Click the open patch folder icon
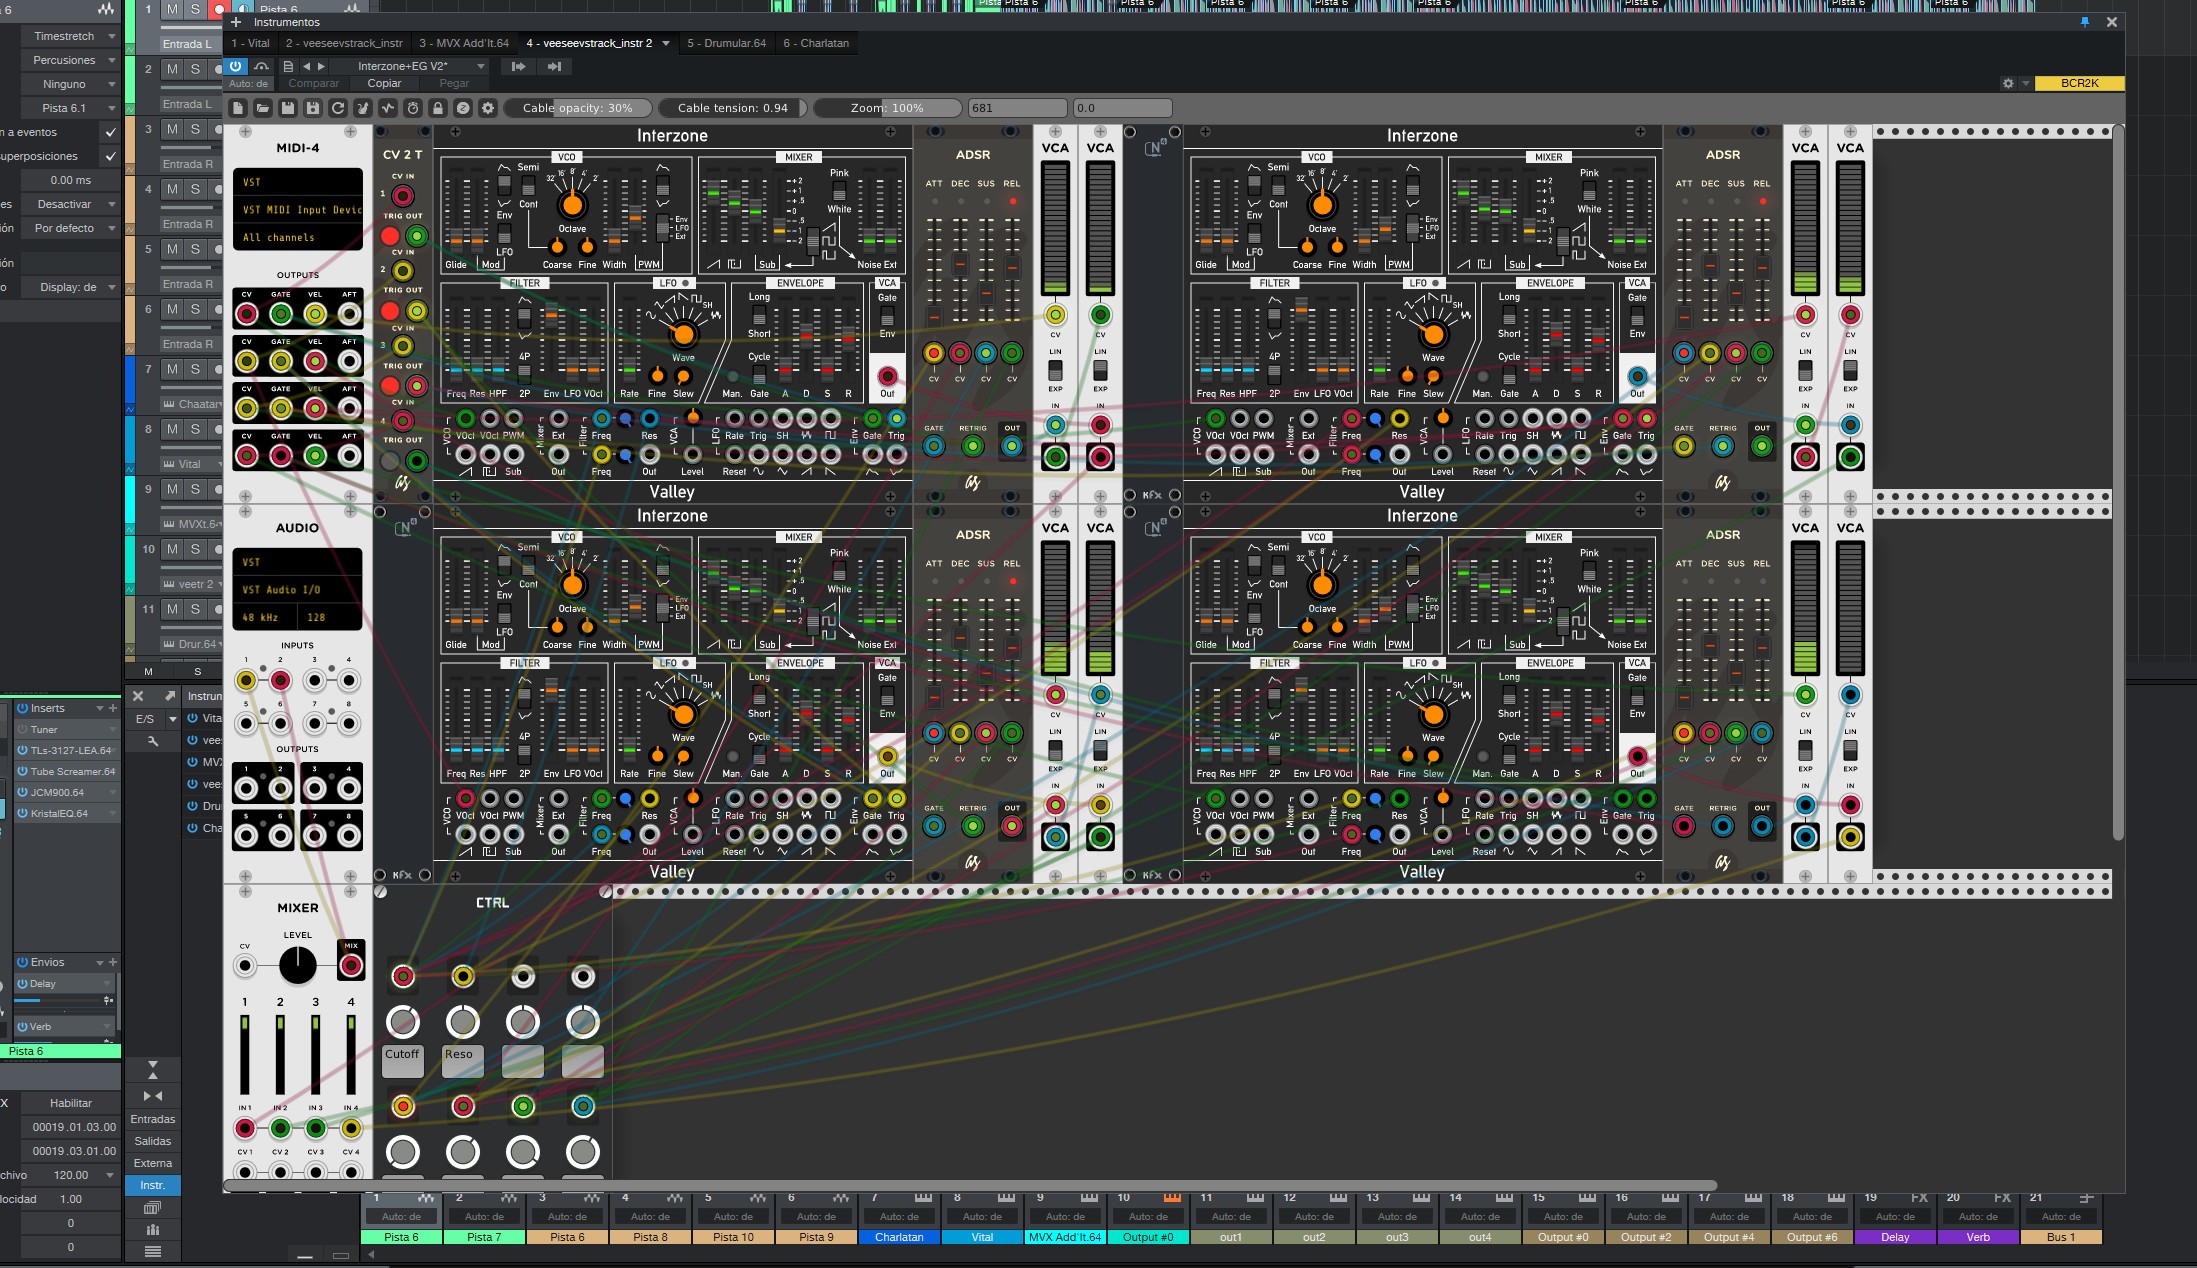 click(x=263, y=108)
